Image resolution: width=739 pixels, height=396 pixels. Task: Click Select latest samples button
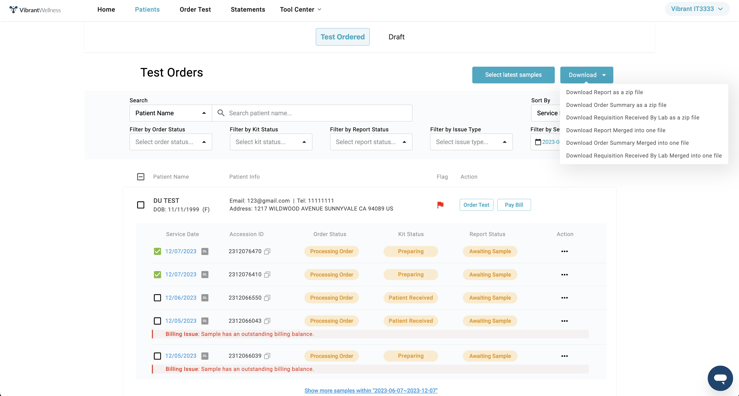[513, 75]
